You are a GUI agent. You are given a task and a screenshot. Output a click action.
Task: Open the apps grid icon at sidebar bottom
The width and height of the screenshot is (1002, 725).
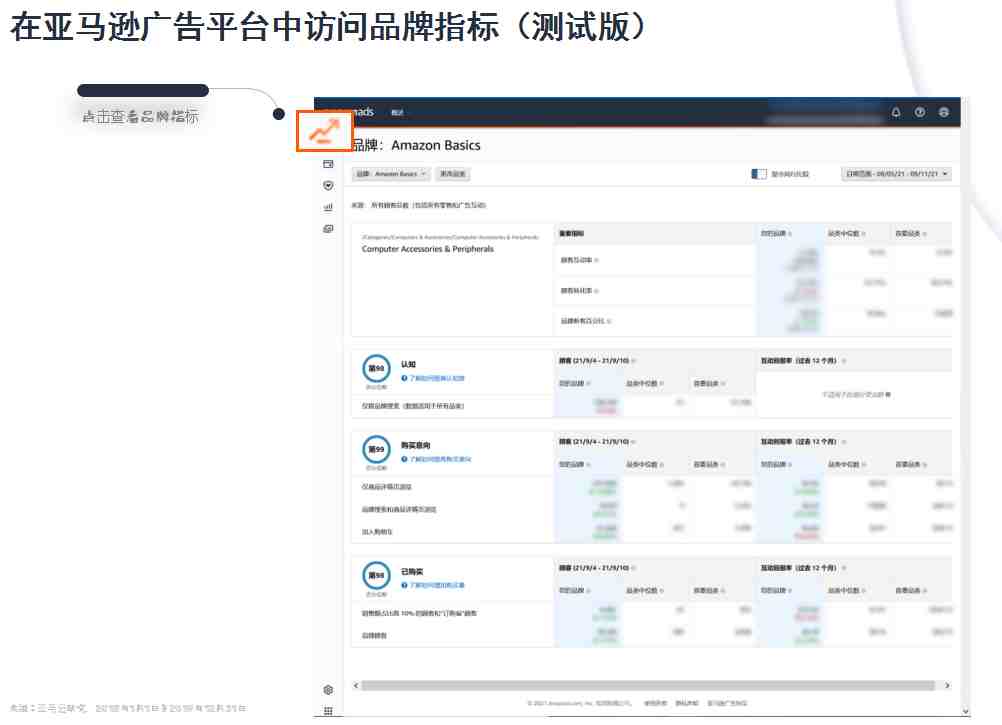pos(328,711)
